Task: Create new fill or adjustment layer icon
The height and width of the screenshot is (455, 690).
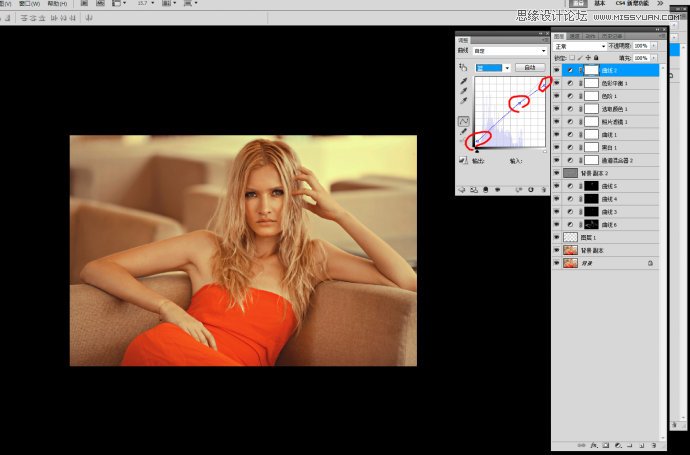Action: (x=618, y=445)
